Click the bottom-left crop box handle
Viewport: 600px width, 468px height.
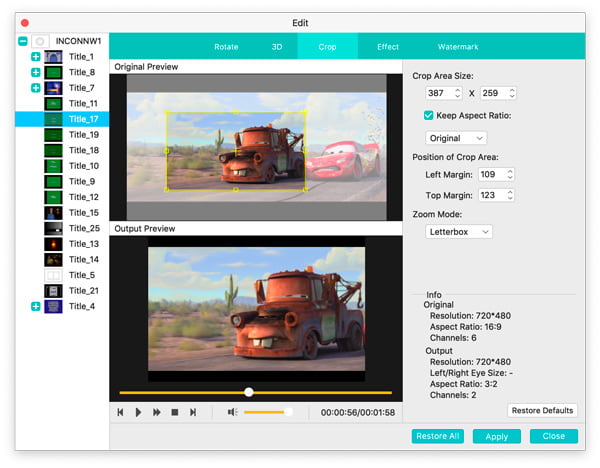tap(166, 190)
